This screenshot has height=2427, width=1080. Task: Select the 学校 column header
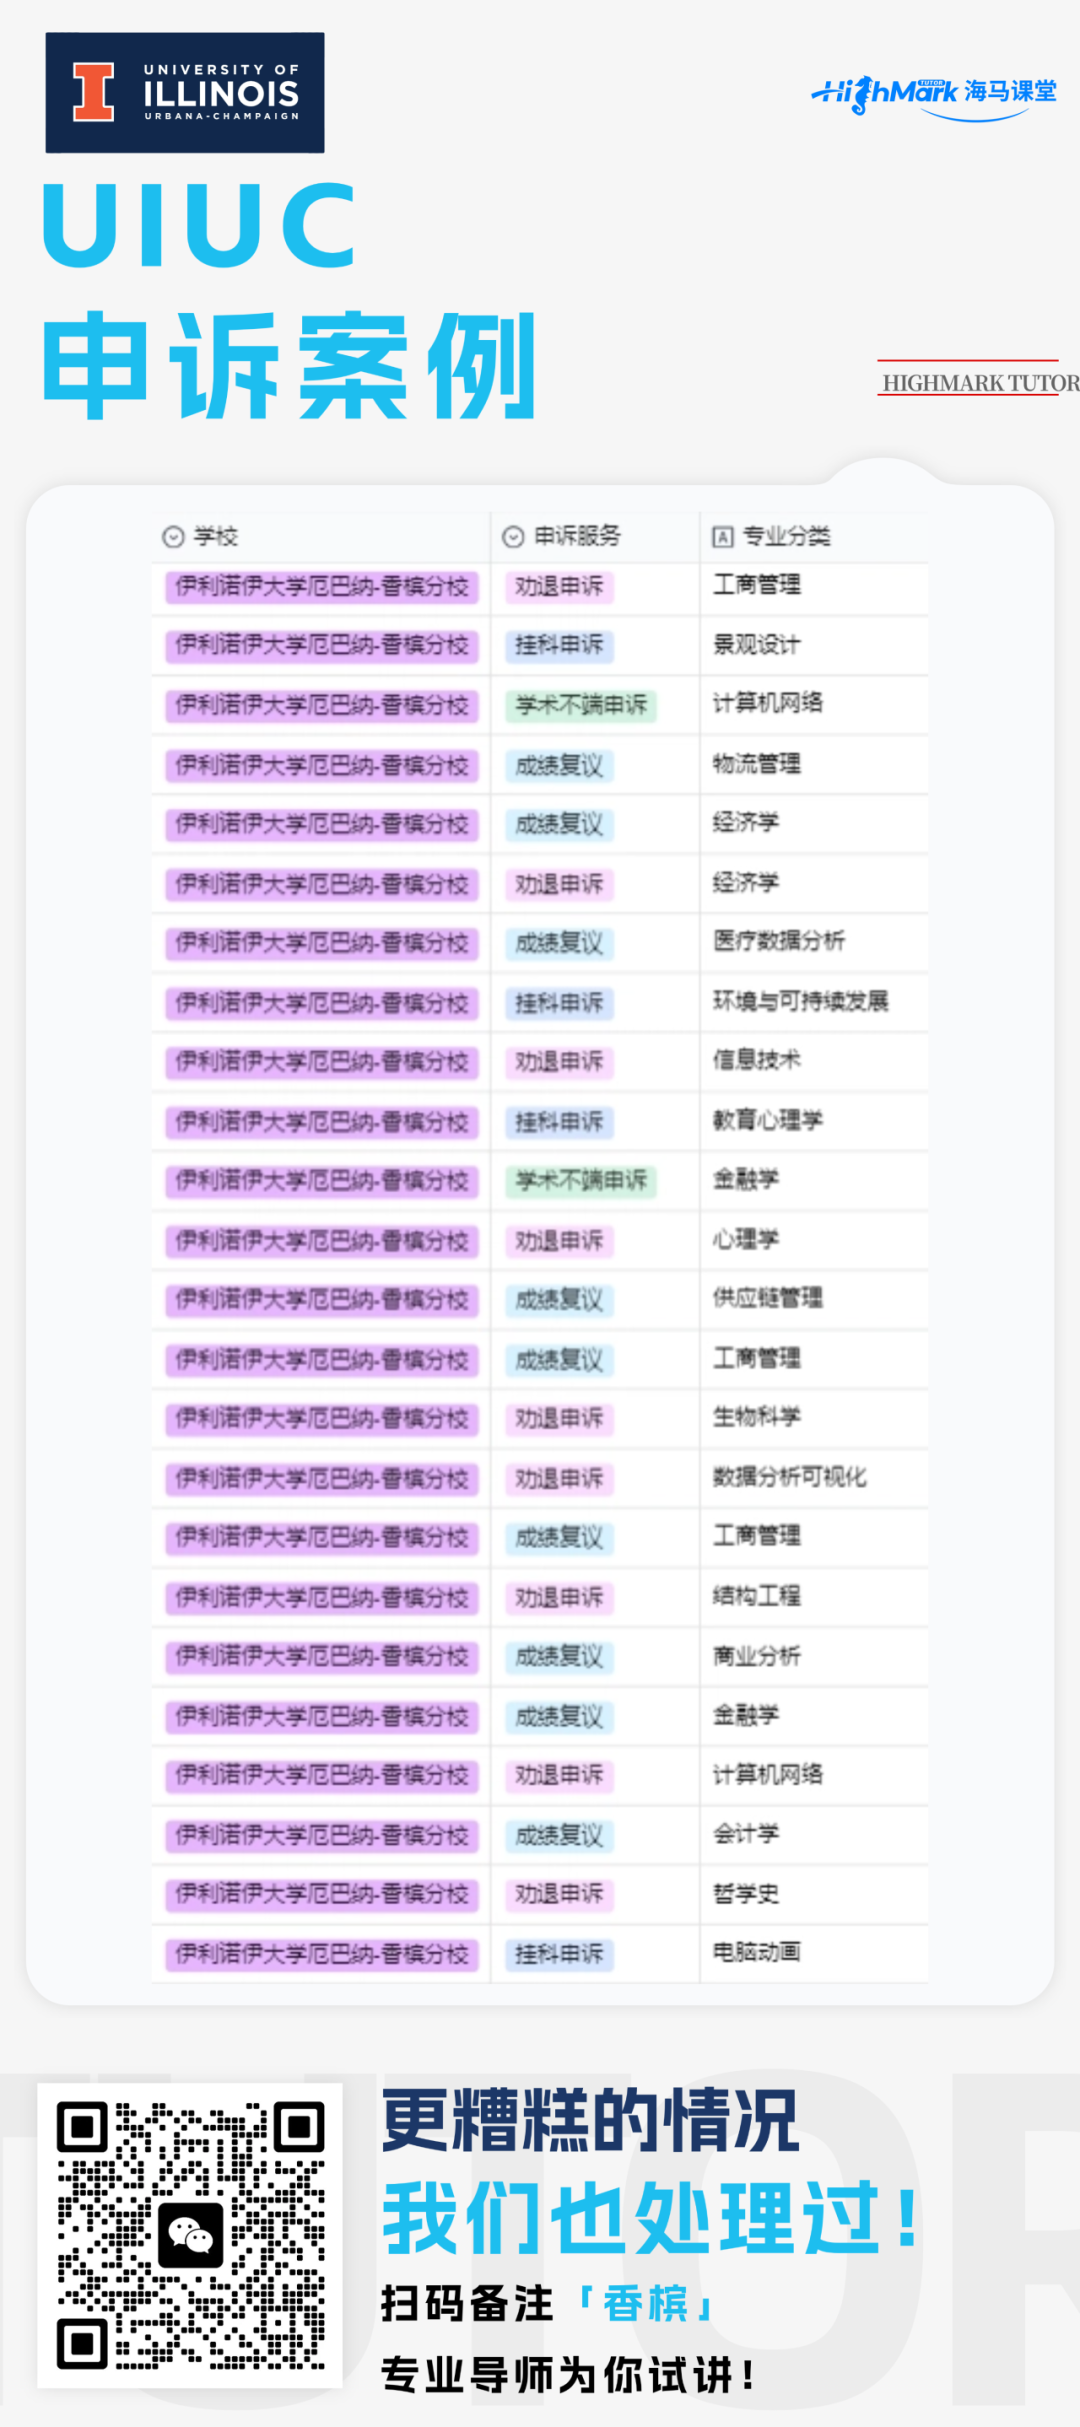point(215,537)
